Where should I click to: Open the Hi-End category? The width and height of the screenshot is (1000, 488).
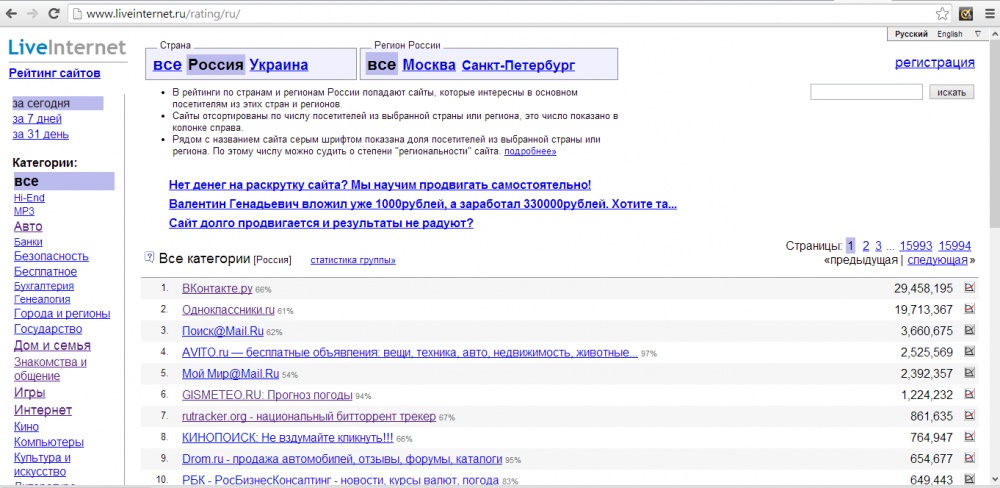point(29,198)
